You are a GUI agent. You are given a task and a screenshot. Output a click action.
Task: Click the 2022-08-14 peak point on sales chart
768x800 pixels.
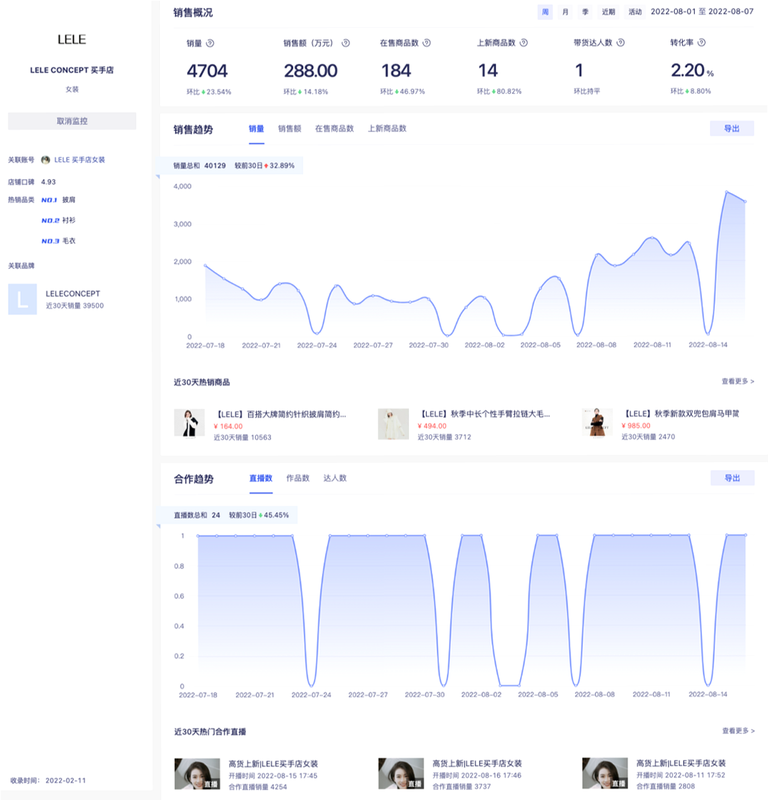click(727, 192)
